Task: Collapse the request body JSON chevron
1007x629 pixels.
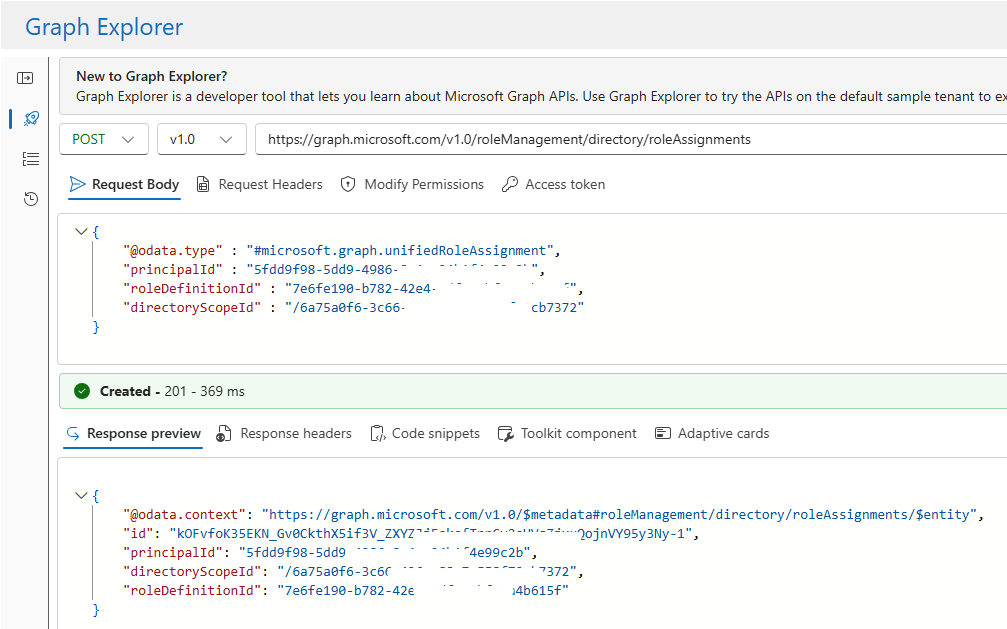Action: pos(81,231)
